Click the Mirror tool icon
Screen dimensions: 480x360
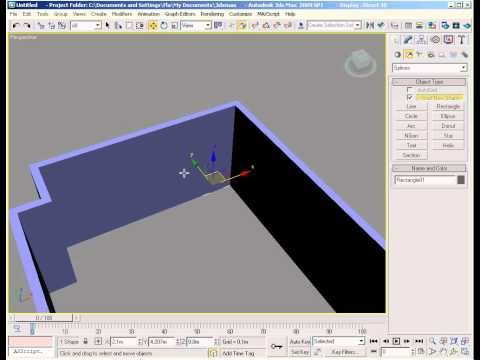pos(370,25)
